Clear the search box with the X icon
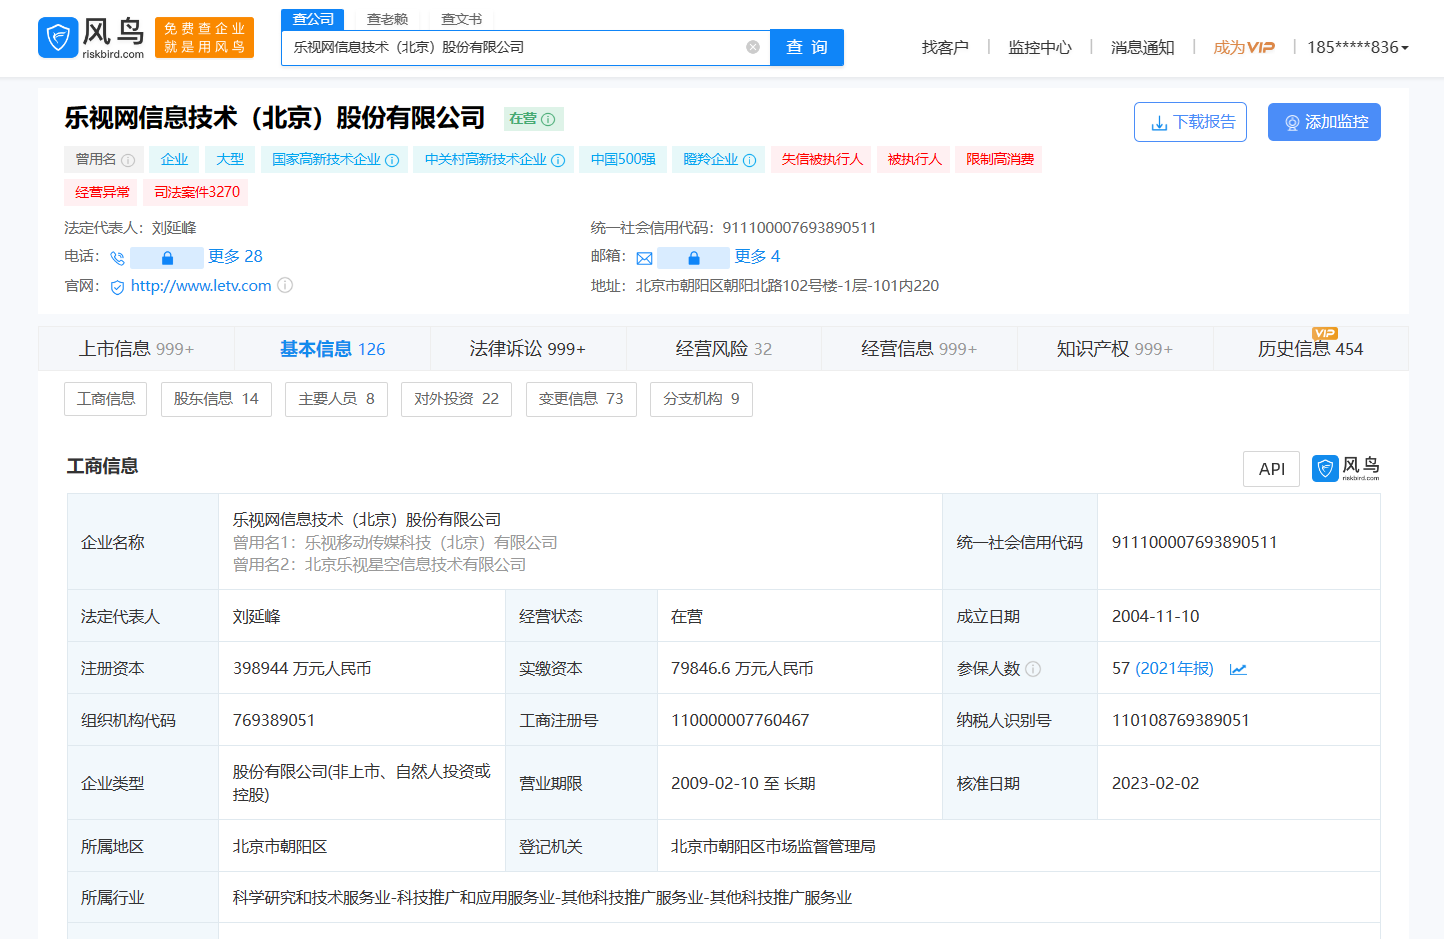Image resolution: width=1444 pixels, height=939 pixels. (x=753, y=47)
